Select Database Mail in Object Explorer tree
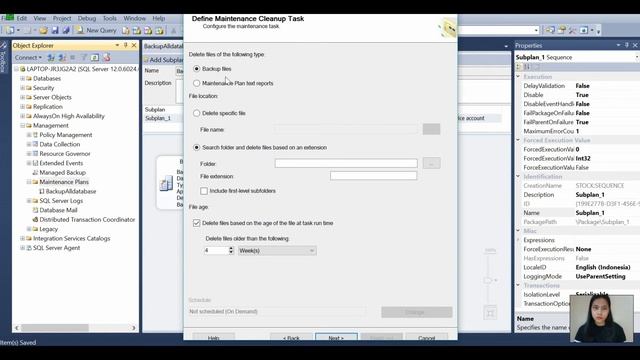640x360 pixels. point(58,210)
